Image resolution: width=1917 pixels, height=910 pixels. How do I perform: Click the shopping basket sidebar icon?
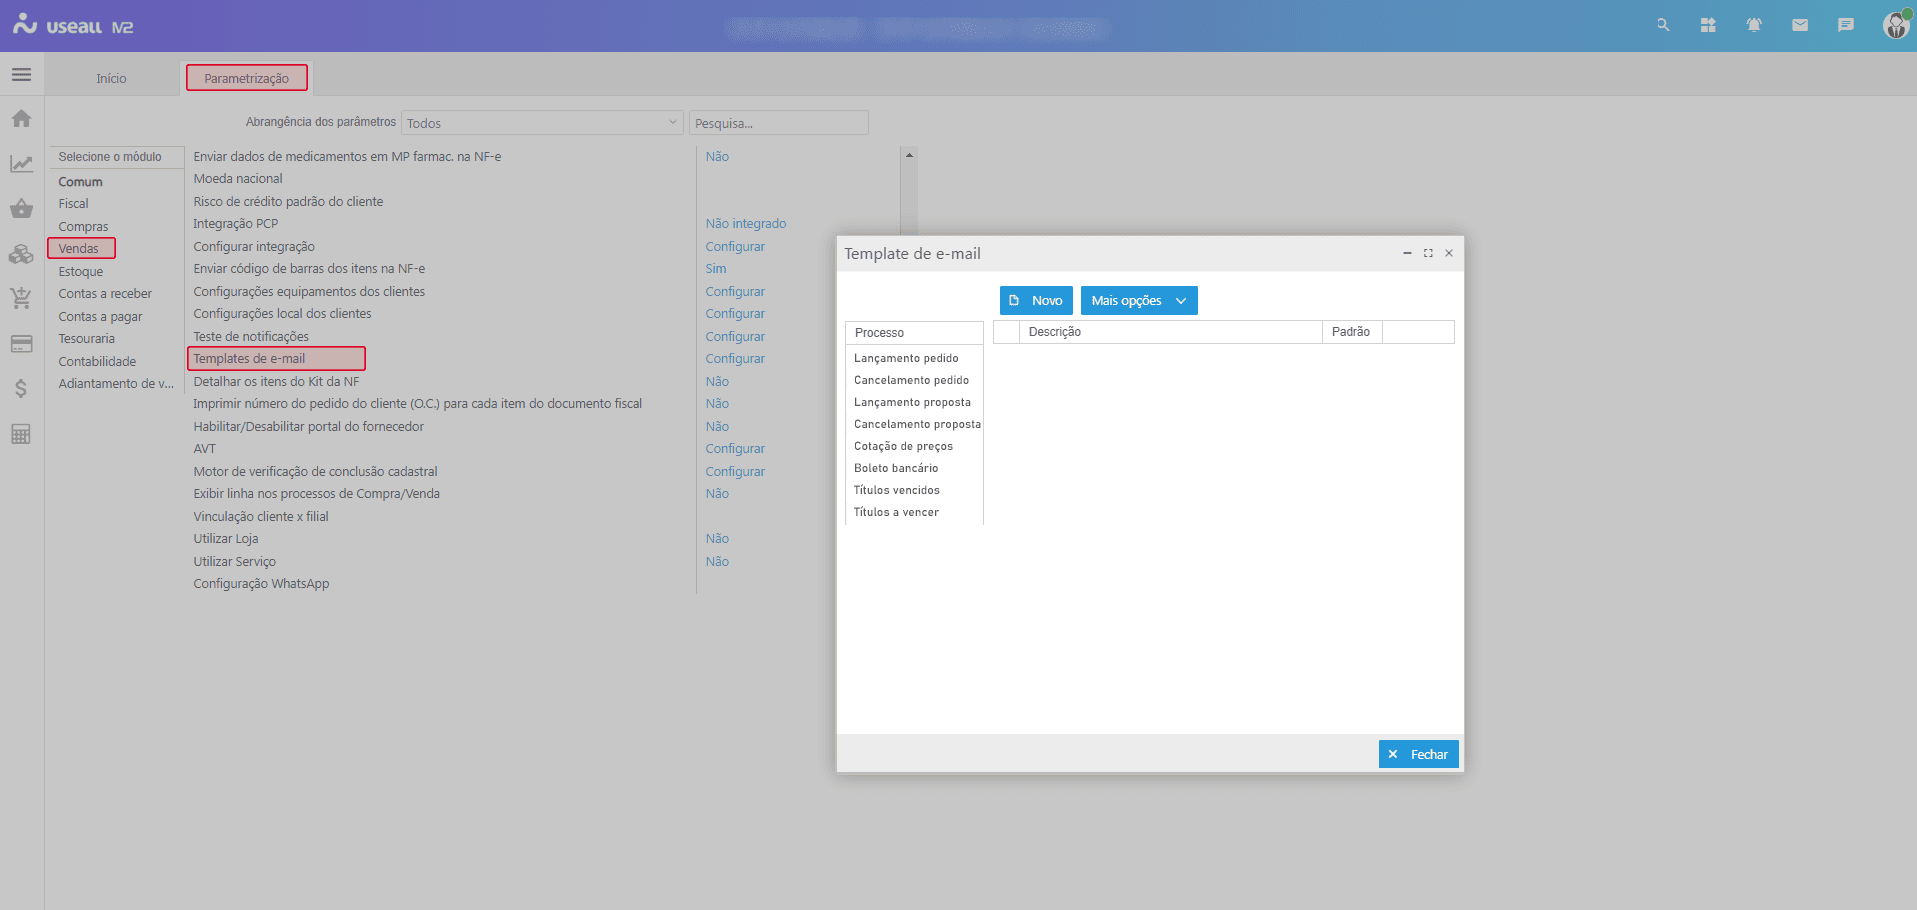click(x=21, y=209)
